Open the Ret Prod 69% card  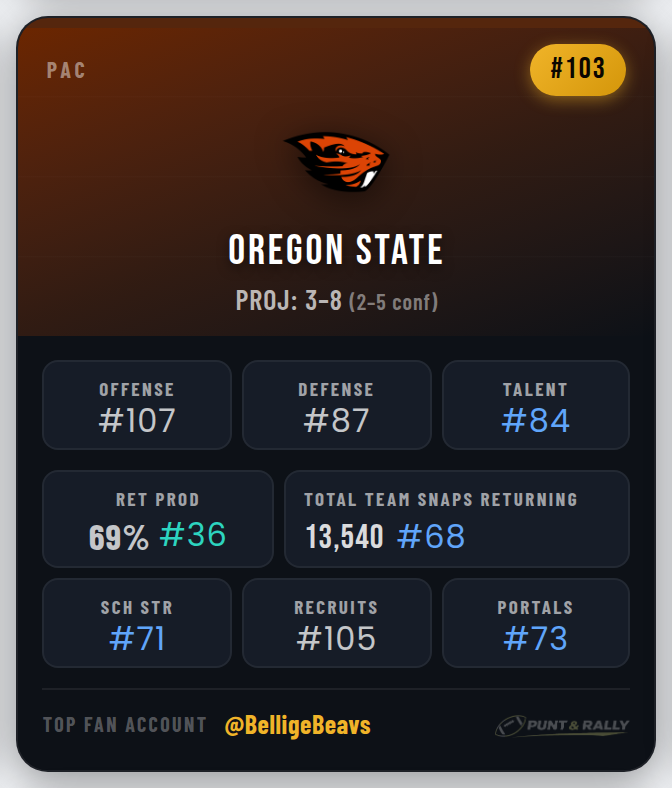(157, 519)
